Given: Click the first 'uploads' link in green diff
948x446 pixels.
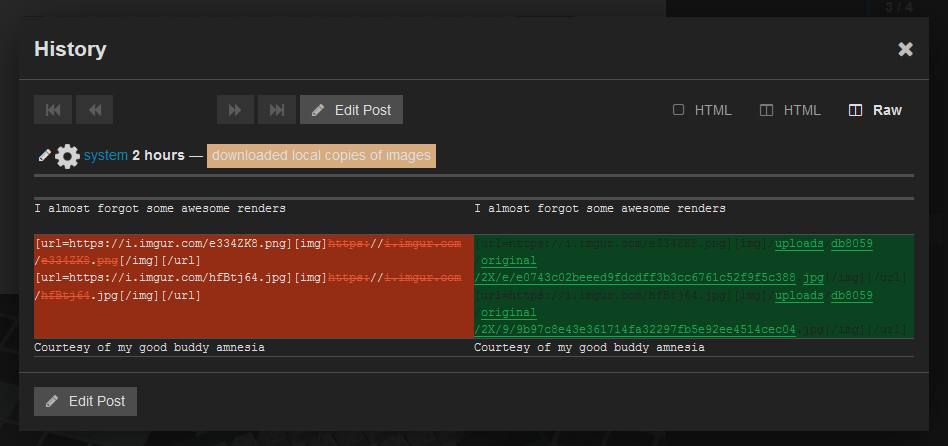Looking at the screenshot, I should [800, 244].
